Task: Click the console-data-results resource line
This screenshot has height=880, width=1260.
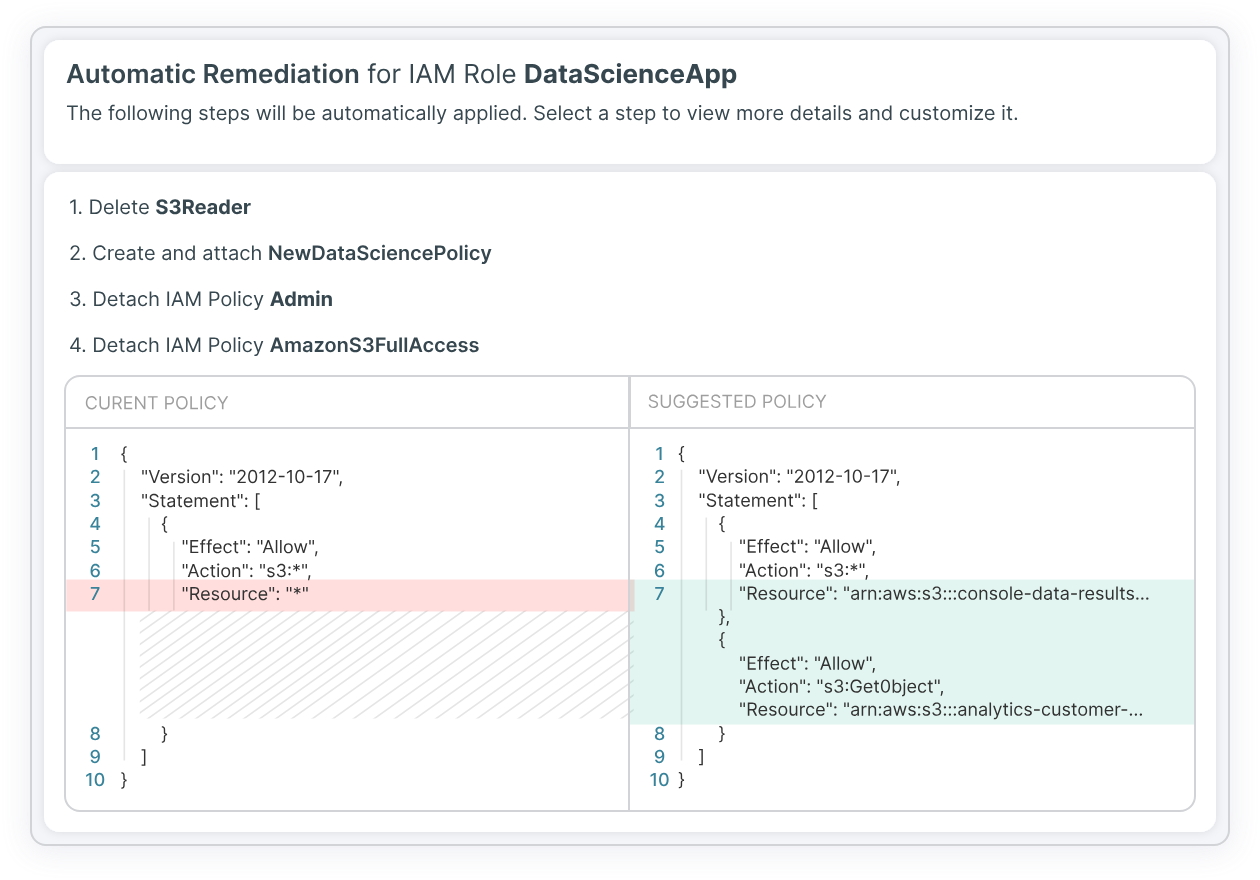Action: coord(944,594)
